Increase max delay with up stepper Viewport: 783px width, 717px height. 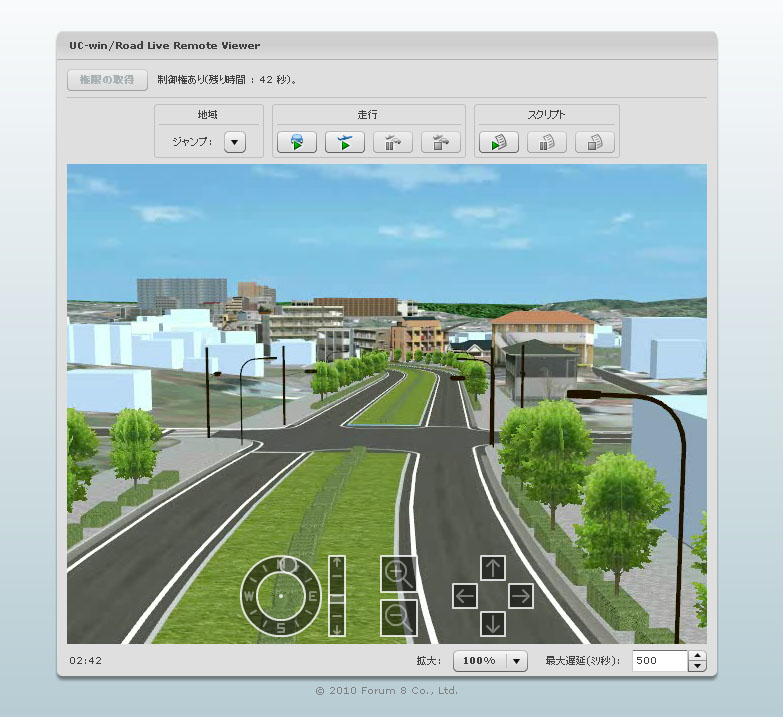[697, 656]
